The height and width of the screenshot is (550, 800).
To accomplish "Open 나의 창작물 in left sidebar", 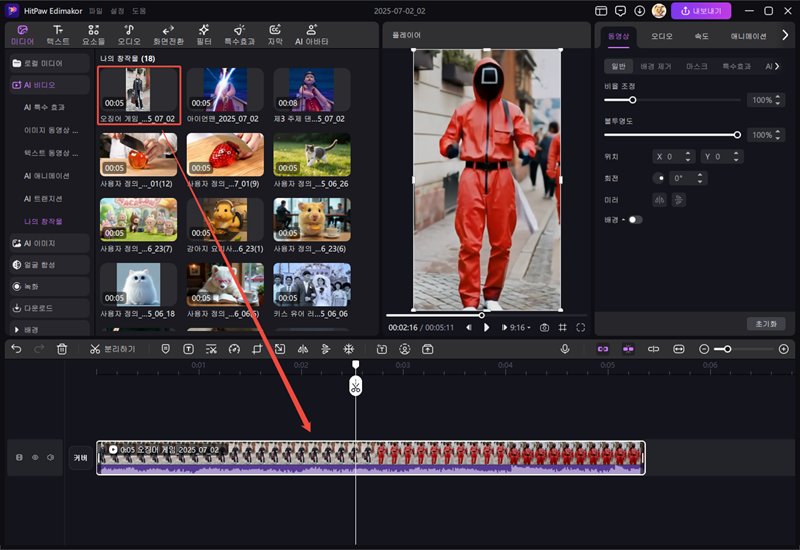I will coord(43,221).
